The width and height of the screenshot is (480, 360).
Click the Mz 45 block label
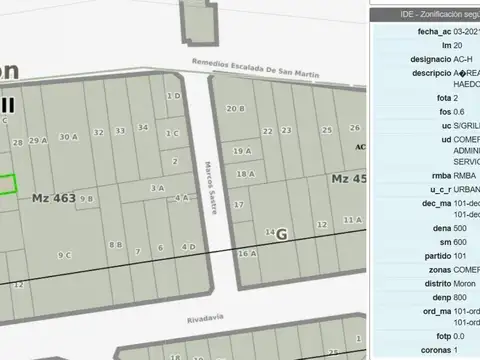[x=349, y=179]
